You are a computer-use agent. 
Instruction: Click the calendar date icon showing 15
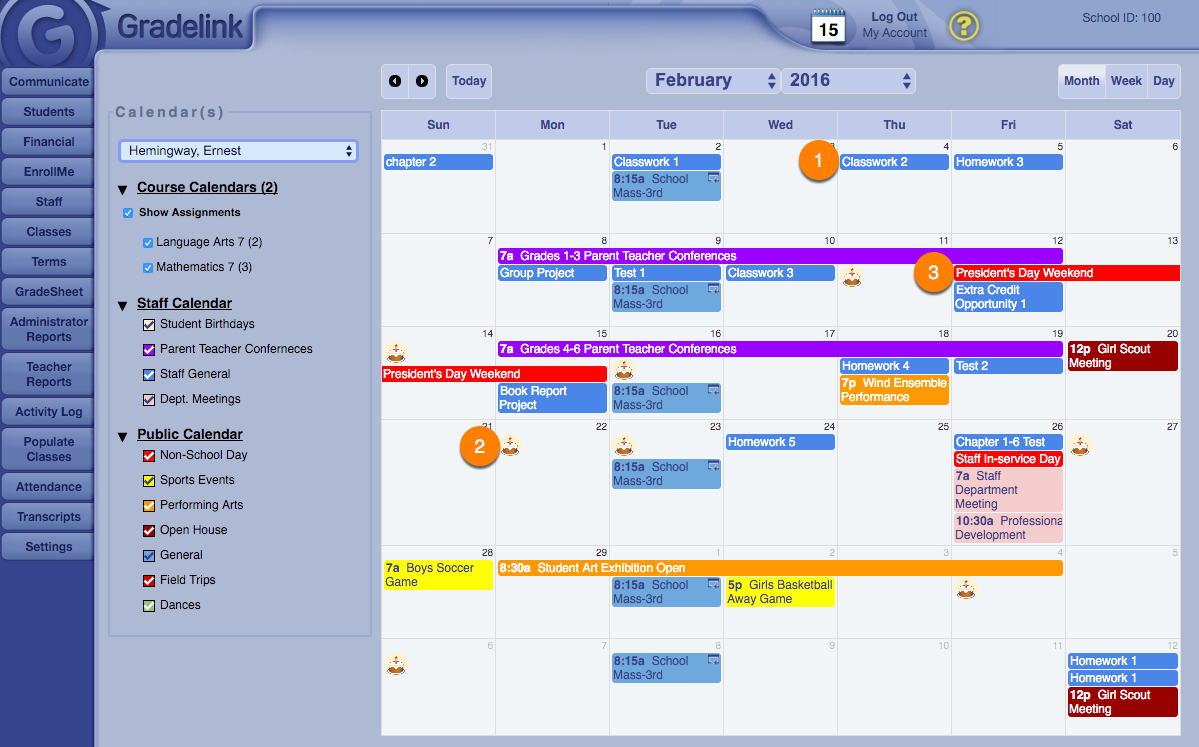[x=830, y=25]
